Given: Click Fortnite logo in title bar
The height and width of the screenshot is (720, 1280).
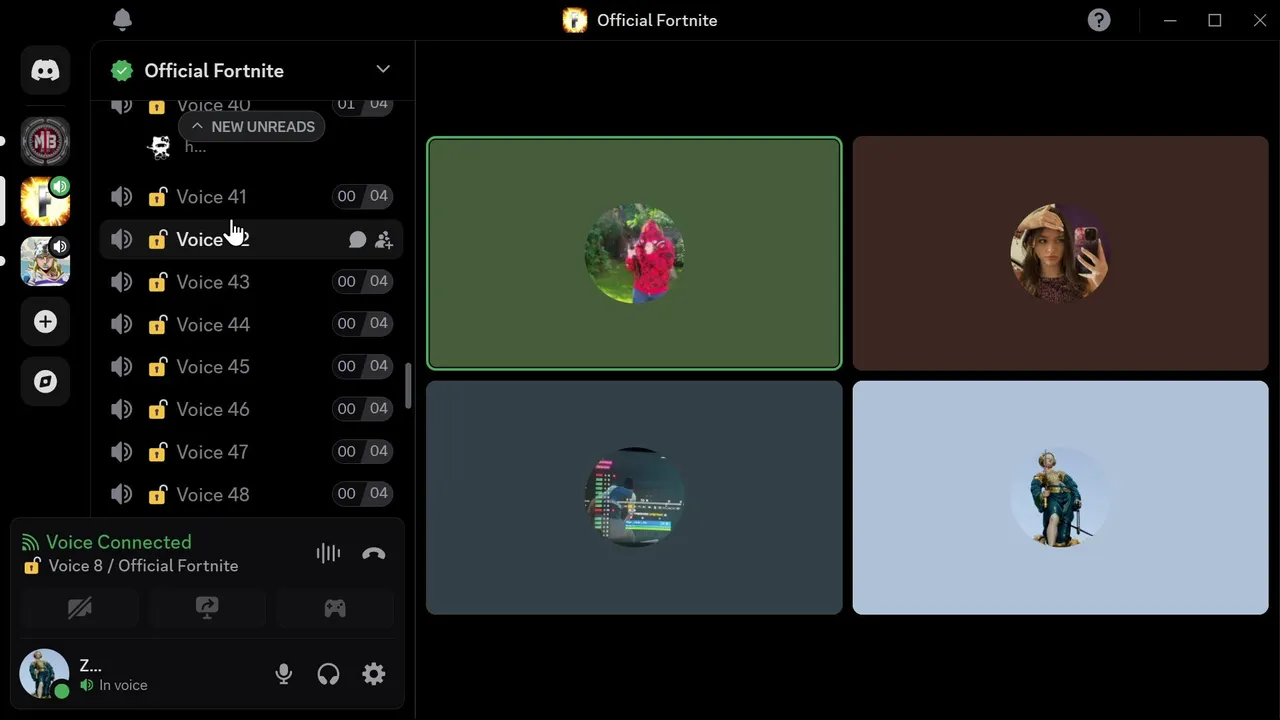Looking at the screenshot, I should click(x=575, y=20).
